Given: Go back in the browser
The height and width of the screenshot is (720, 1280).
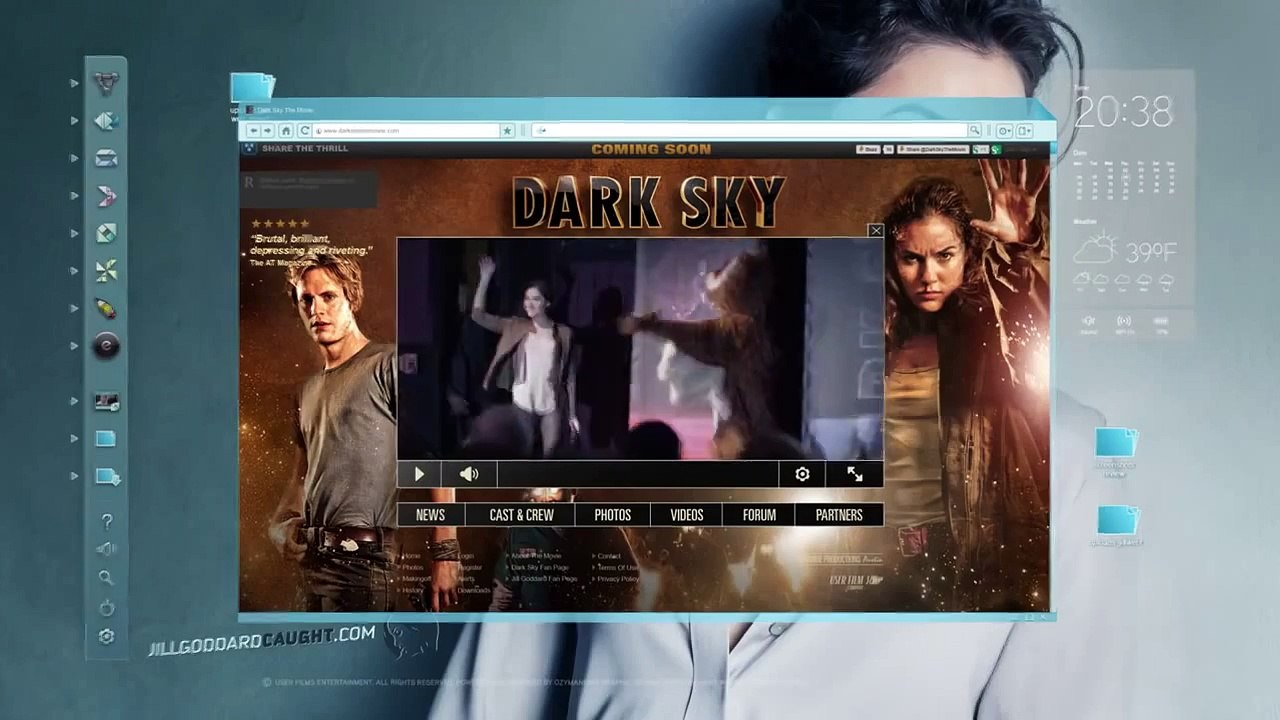Looking at the screenshot, I should [x=254, y=130].
